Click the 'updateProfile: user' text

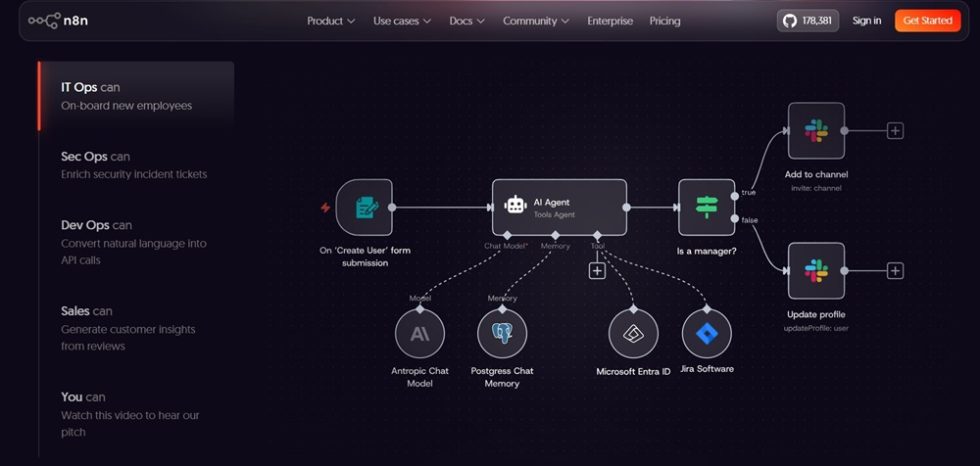pyautogui.click(x=816, y=328)
